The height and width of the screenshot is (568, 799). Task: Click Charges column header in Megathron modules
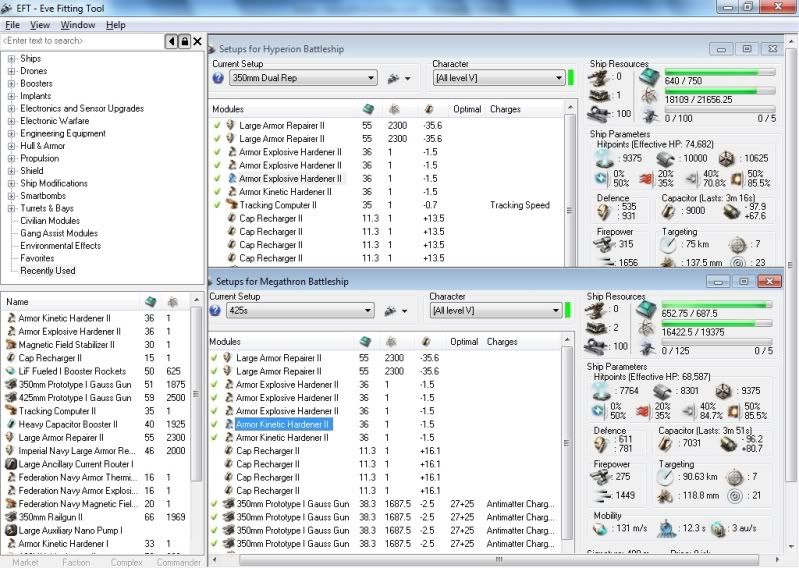tap(502, 341)
